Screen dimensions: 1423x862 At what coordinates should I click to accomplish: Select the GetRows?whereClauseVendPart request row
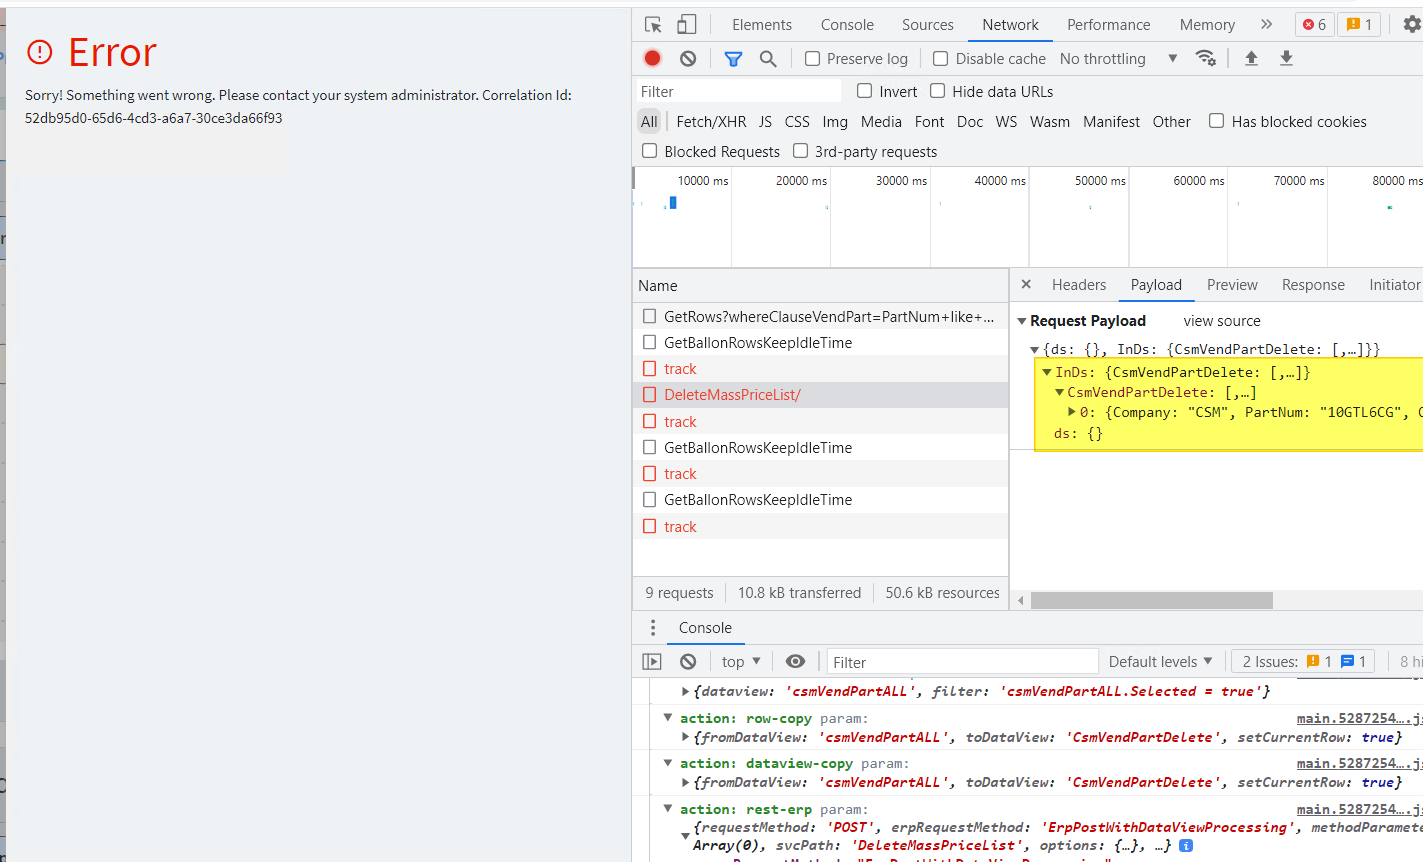[820, 317]
